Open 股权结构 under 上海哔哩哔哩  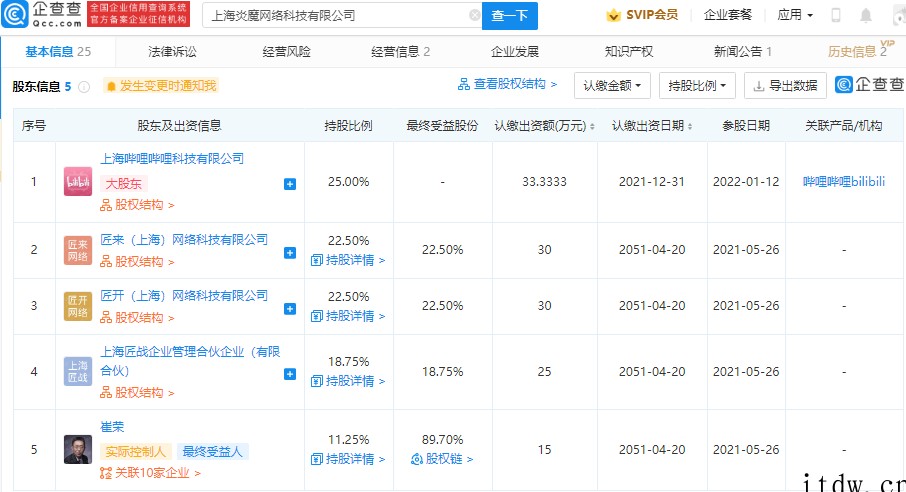pyautogui.click(x=137, y=205)
